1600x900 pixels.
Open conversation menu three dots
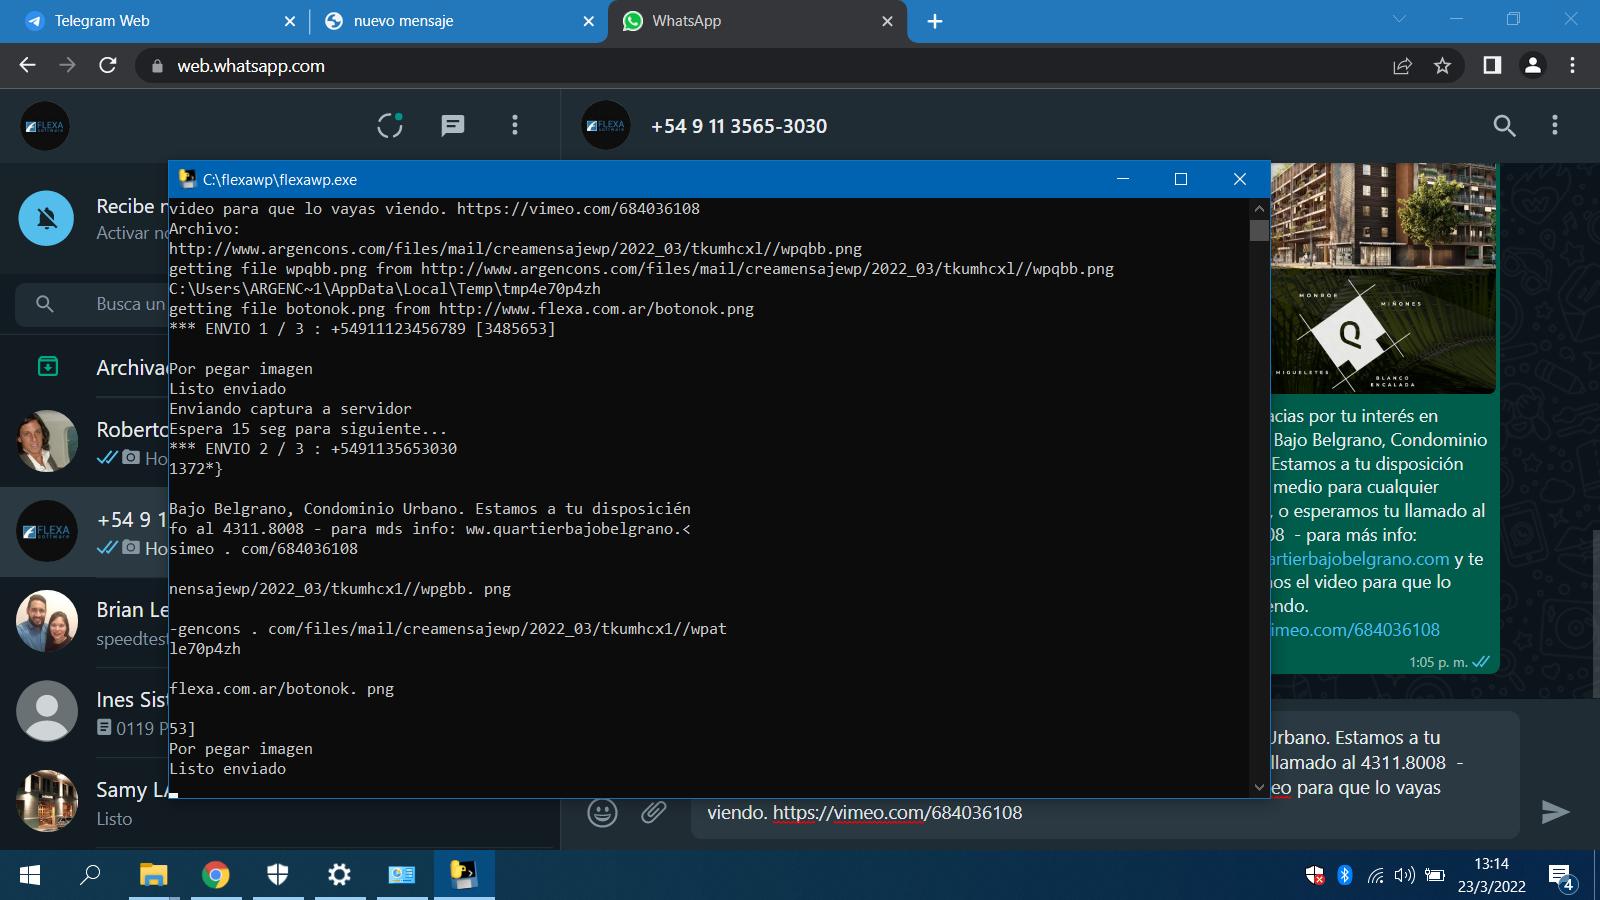[1554, 125]
